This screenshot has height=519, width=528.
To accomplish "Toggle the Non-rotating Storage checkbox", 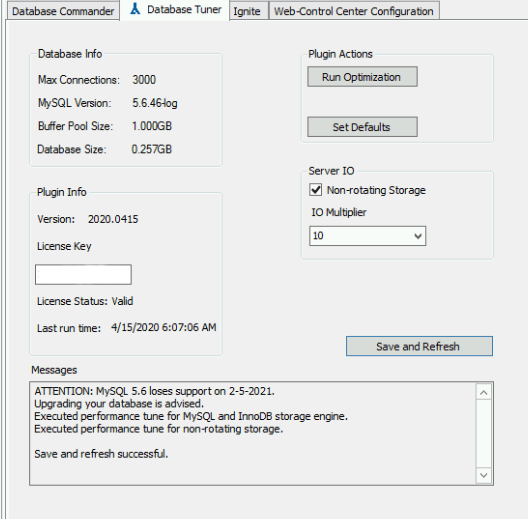I will click(x=316, y=190).
